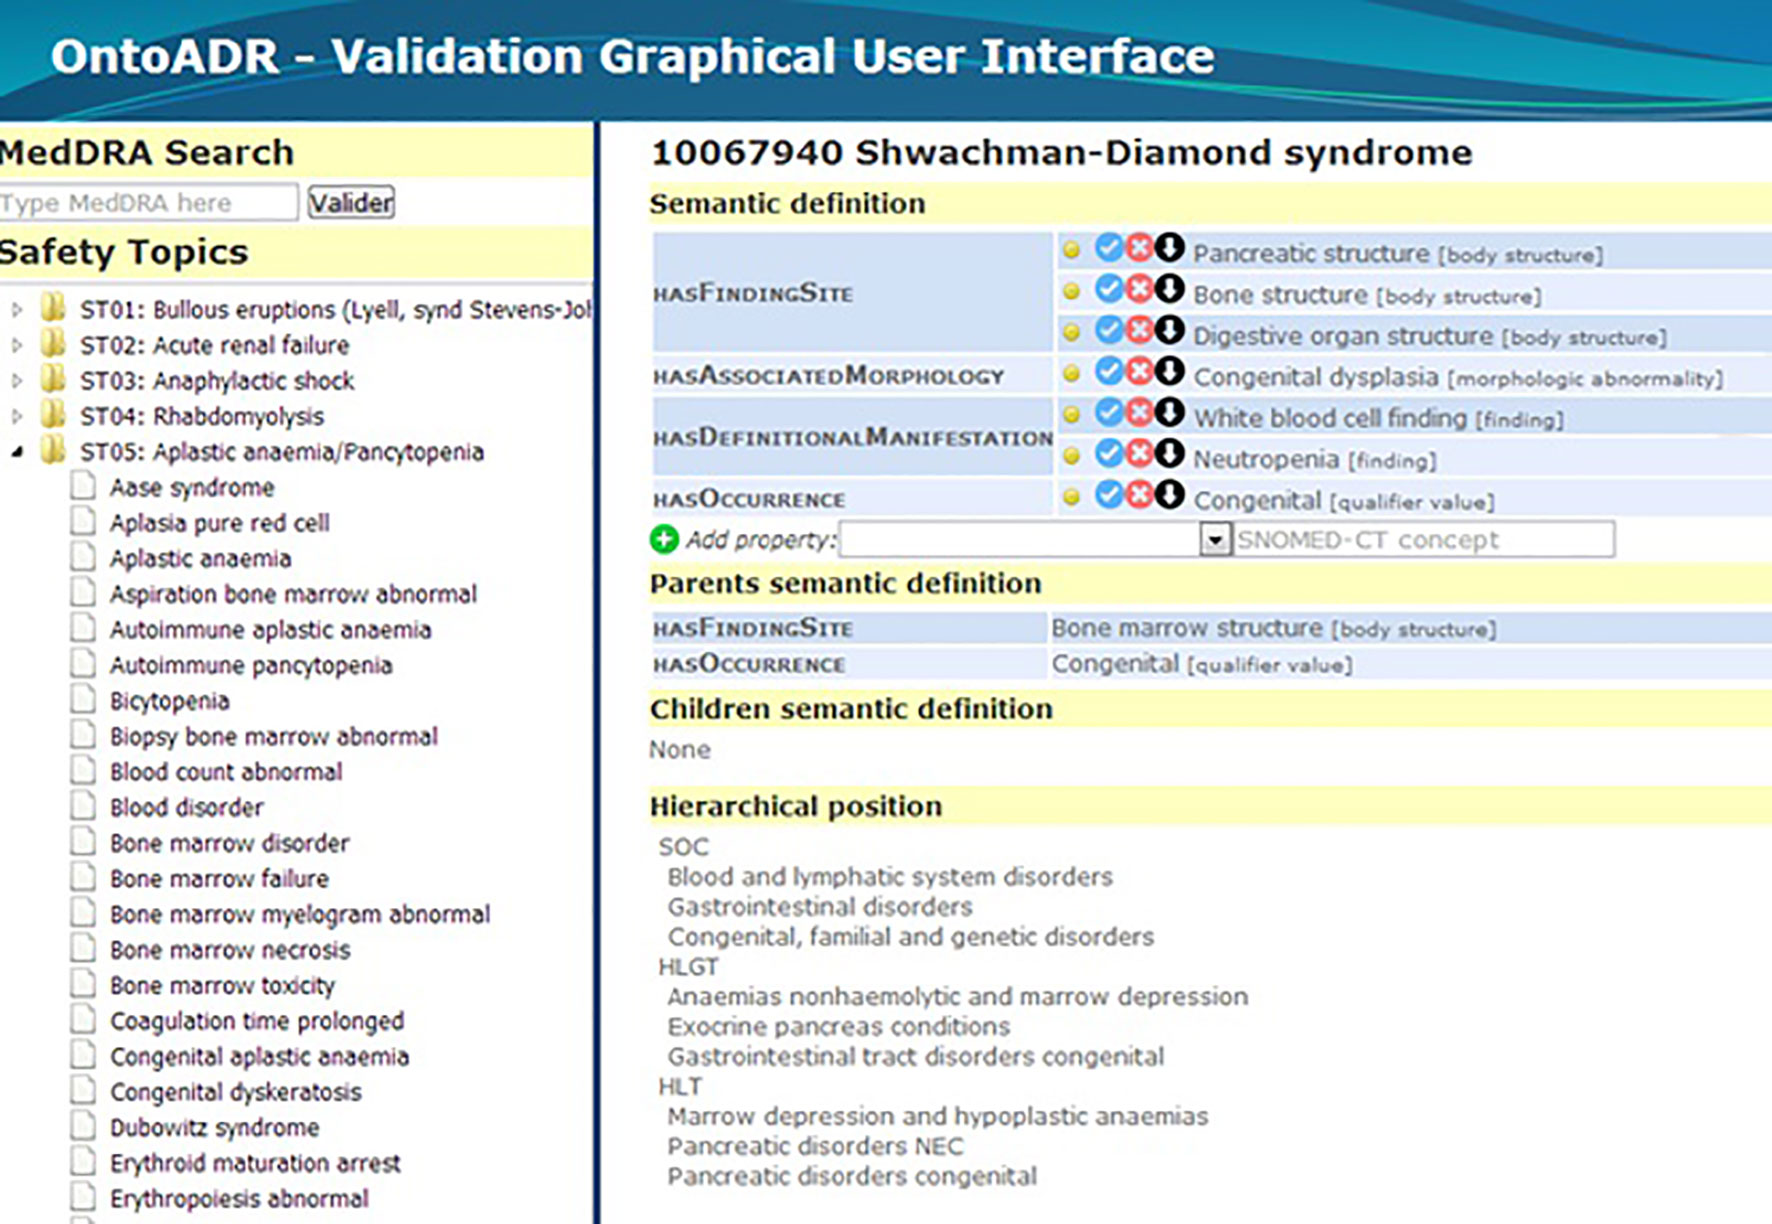Open Biopsy bone marrow abnormal term

(274, 736)
